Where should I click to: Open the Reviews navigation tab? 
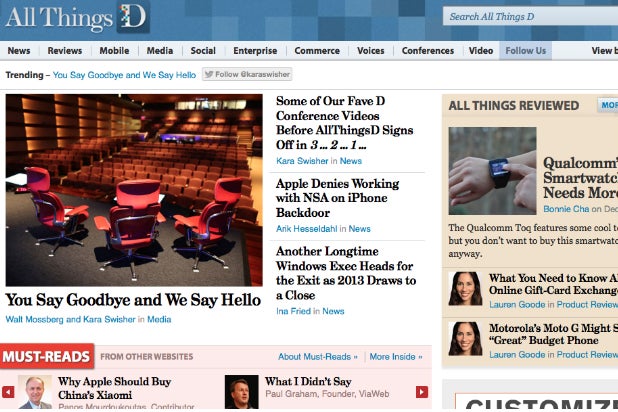65,51
